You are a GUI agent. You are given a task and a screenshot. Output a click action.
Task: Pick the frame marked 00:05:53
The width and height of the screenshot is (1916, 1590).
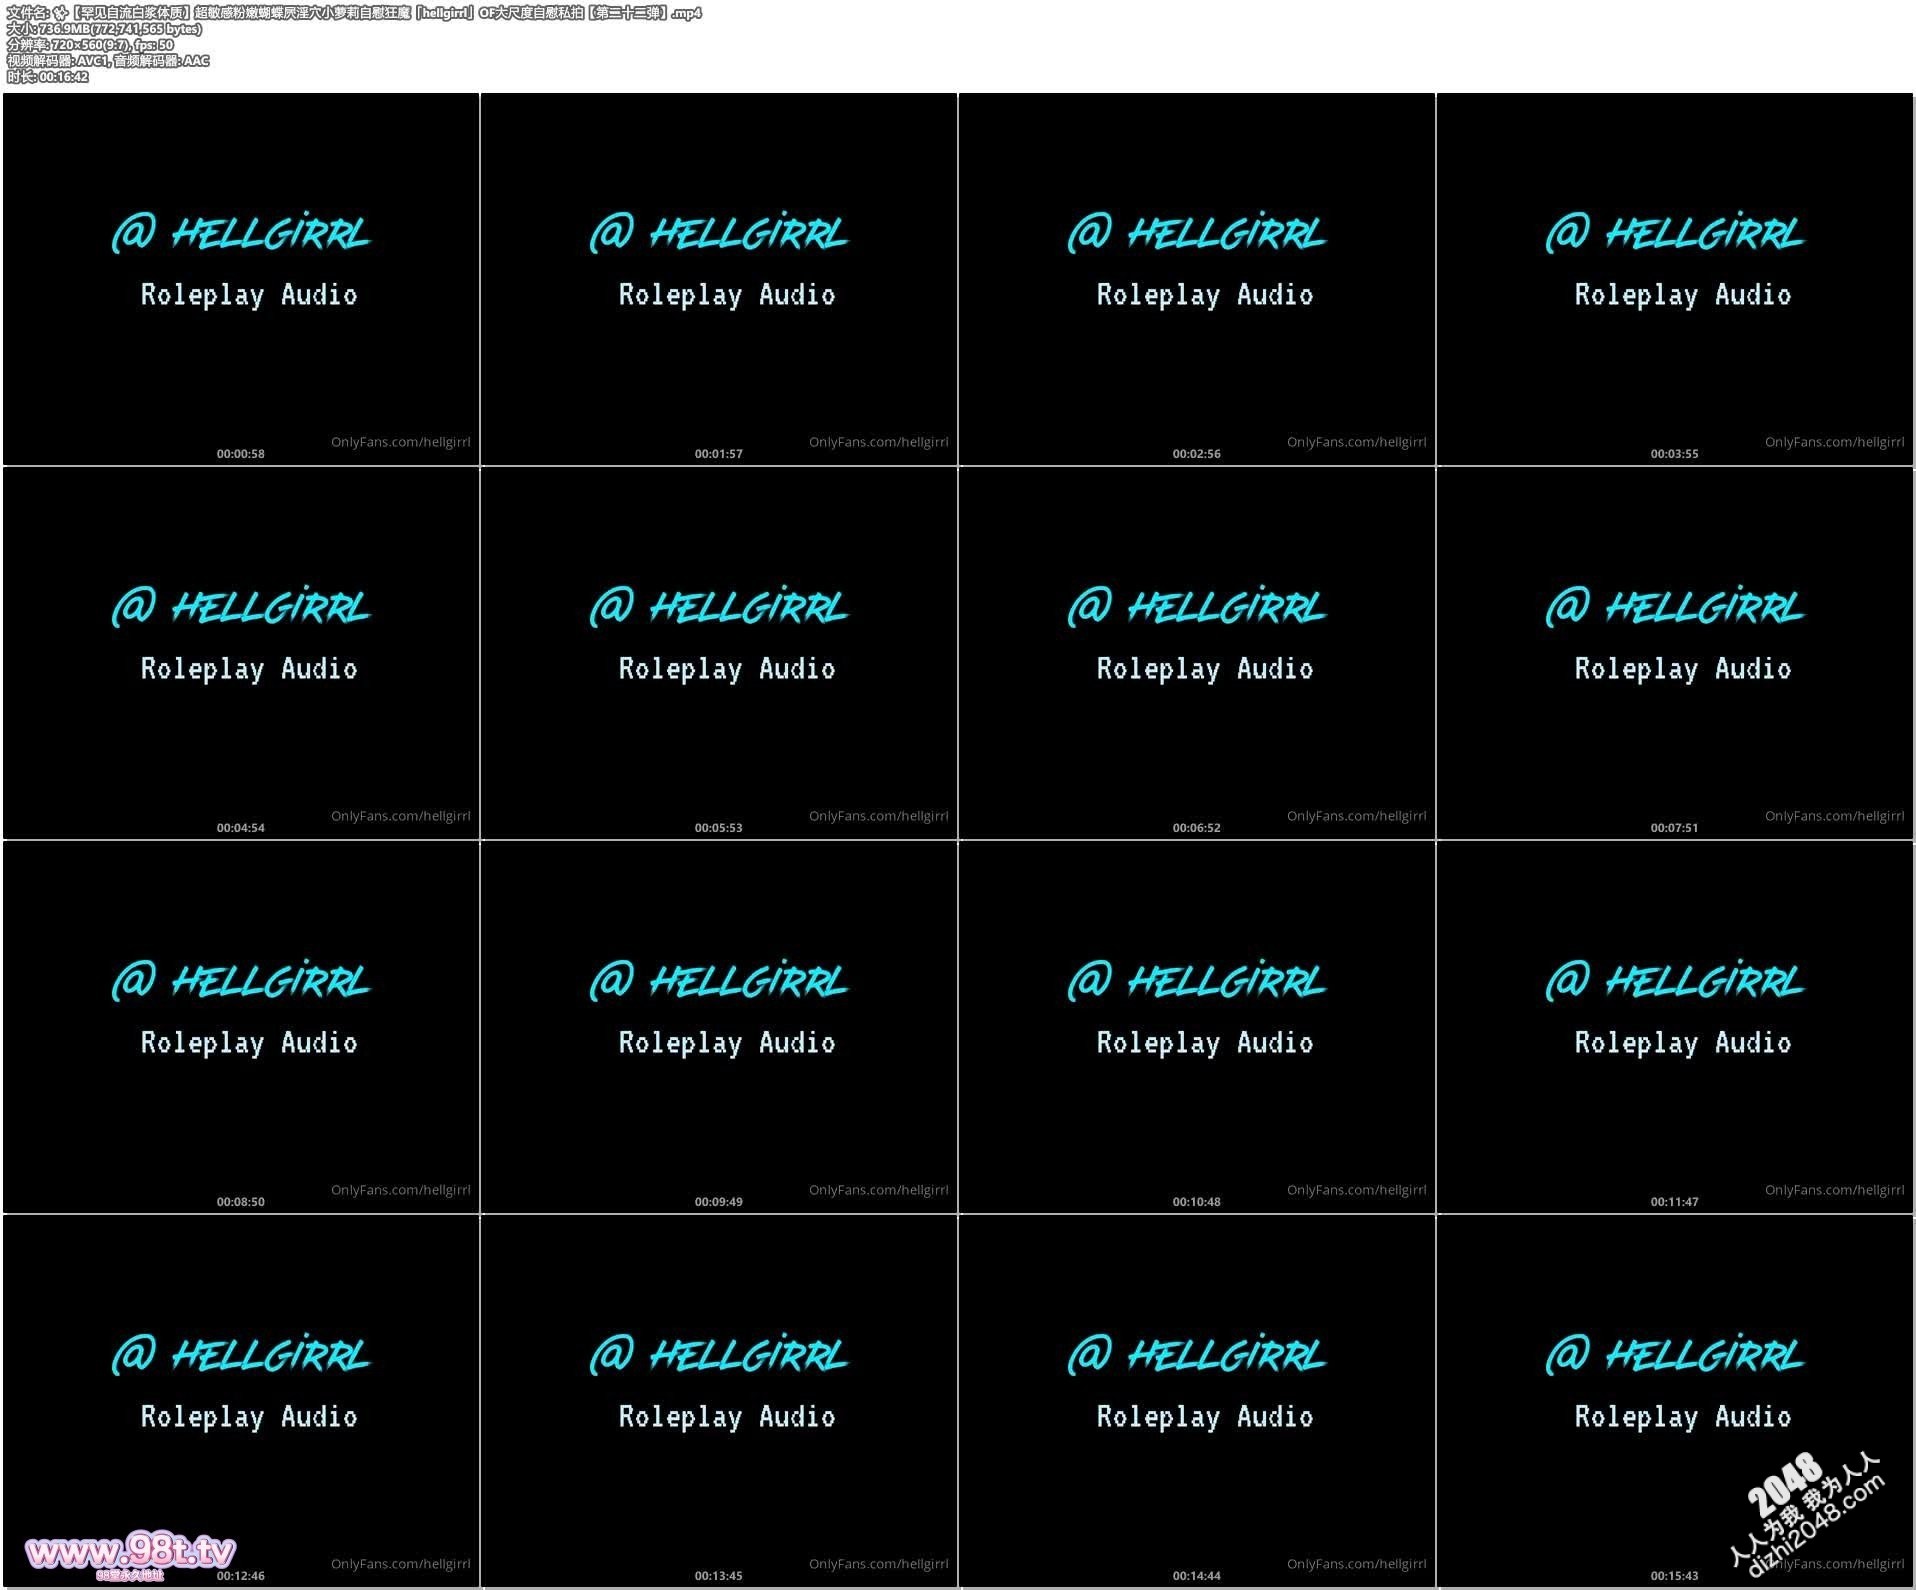tap(719, 653)
